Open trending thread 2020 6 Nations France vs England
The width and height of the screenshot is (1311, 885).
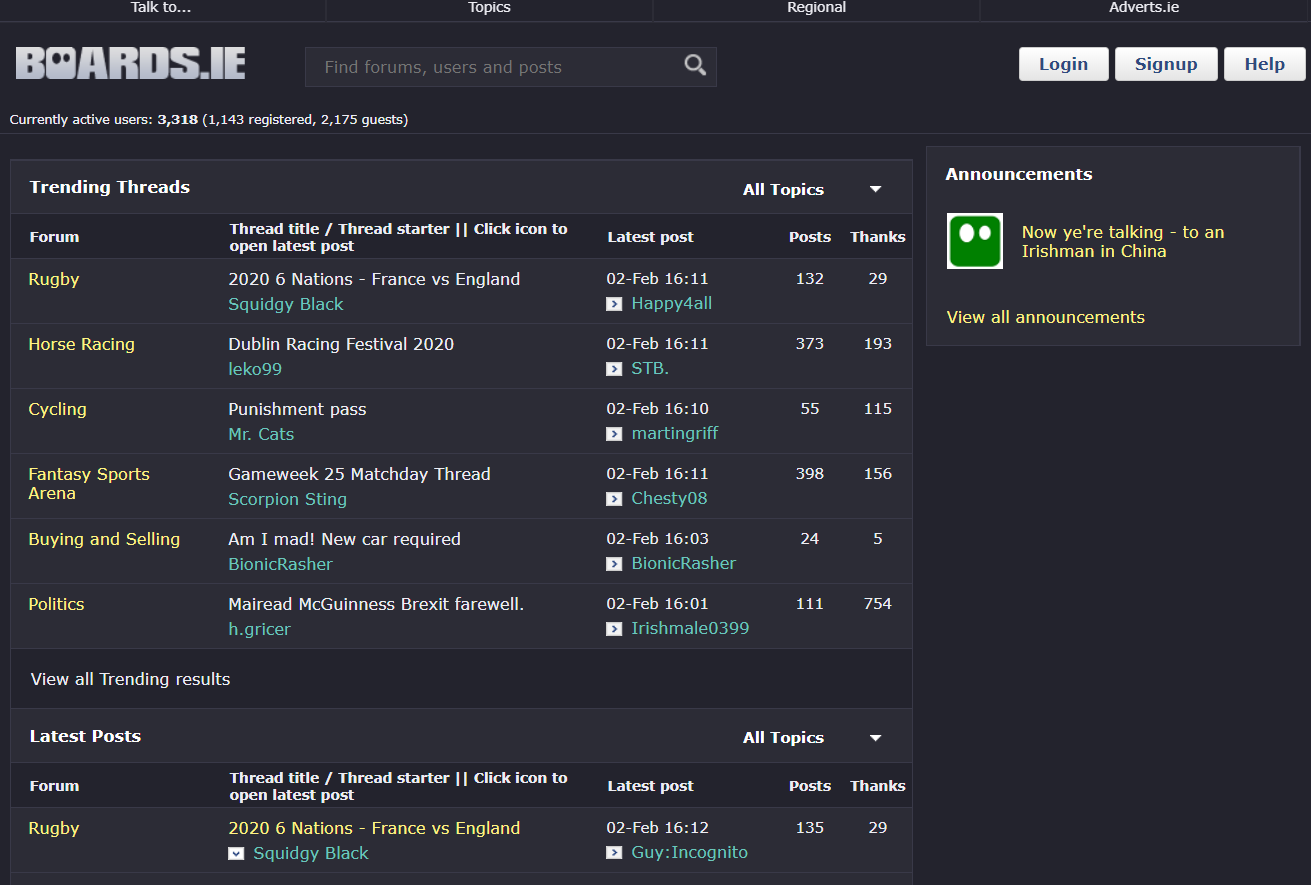point(374,279)
